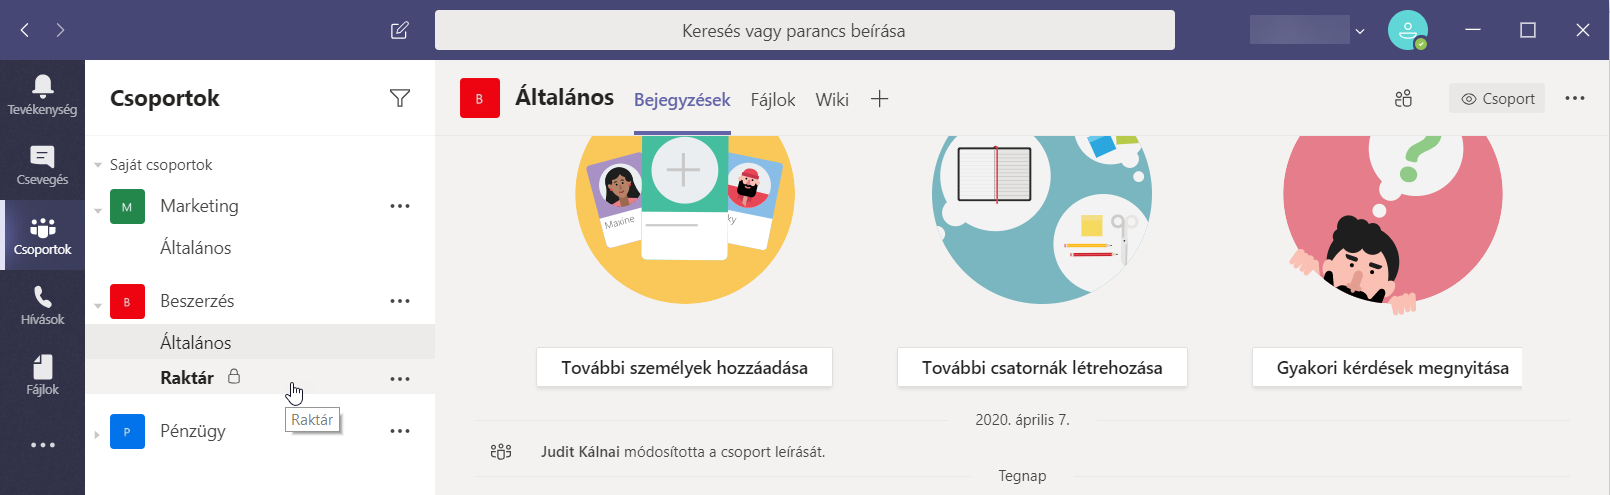The width and height of the screenshot is (1610, 495).
Task: Click the search or command input box
Action: pyautogui.click(x=804, y=30)
